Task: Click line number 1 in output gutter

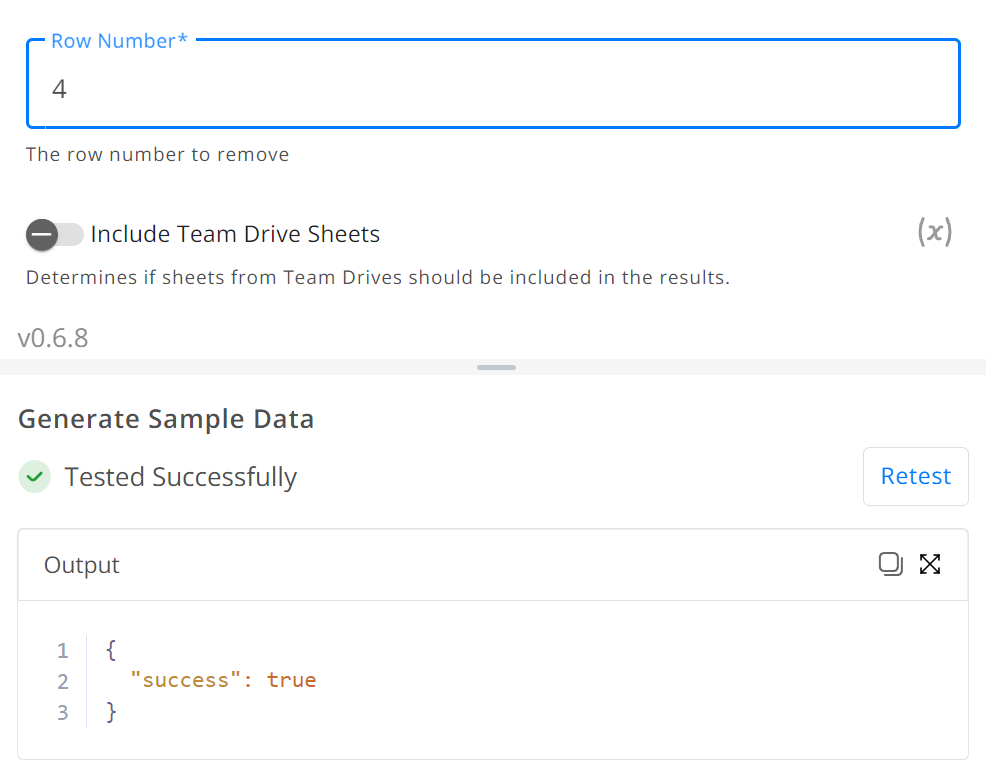Action: coord(62,650)
